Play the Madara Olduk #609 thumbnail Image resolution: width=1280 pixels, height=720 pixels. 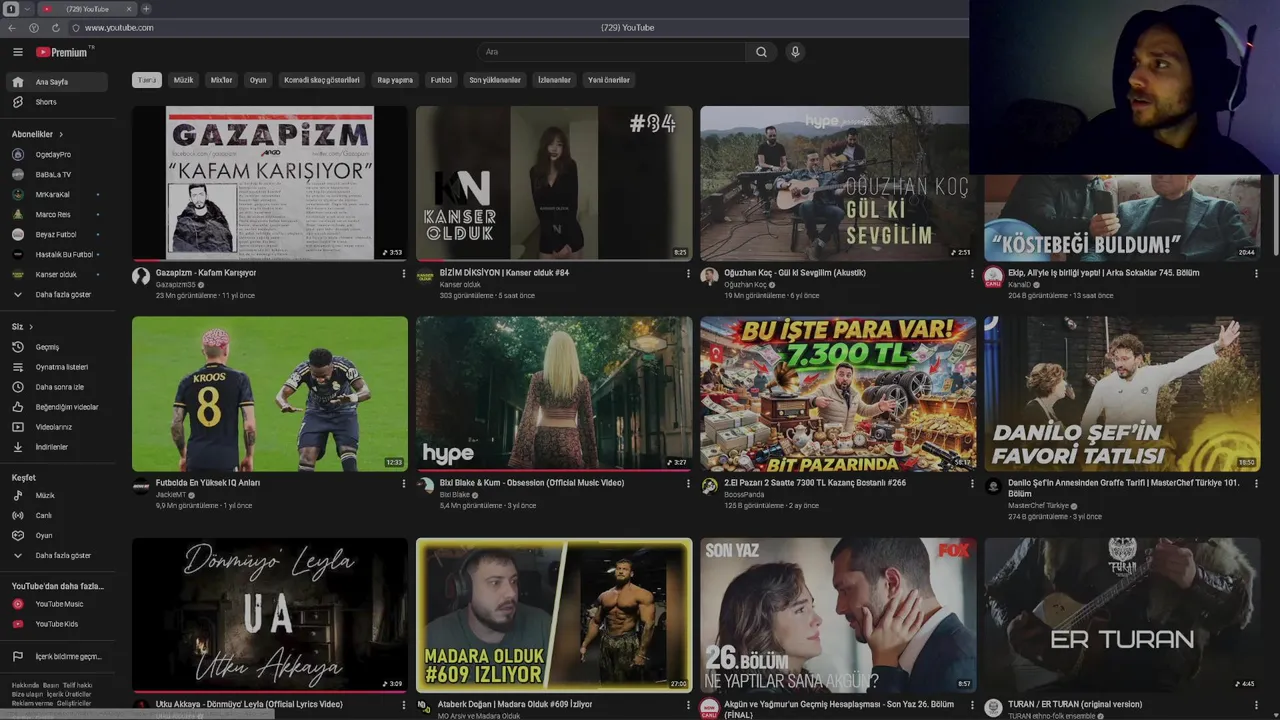(554, 615)
